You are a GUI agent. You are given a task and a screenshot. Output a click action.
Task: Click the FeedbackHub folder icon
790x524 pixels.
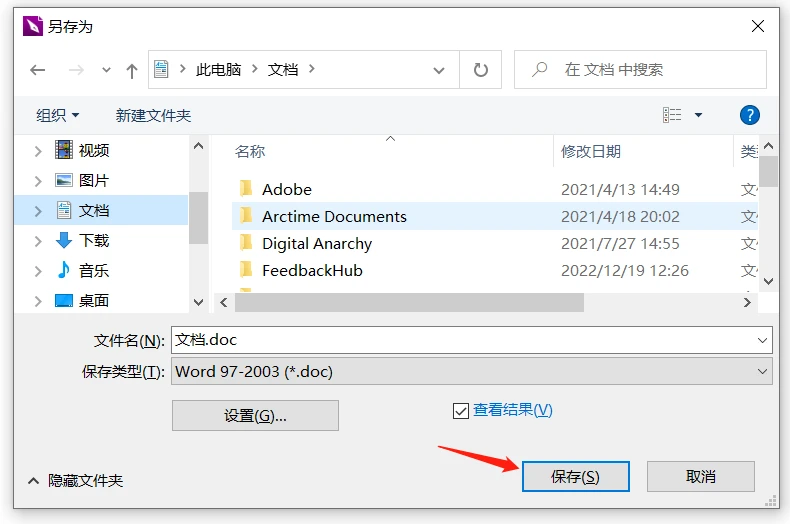246,270
